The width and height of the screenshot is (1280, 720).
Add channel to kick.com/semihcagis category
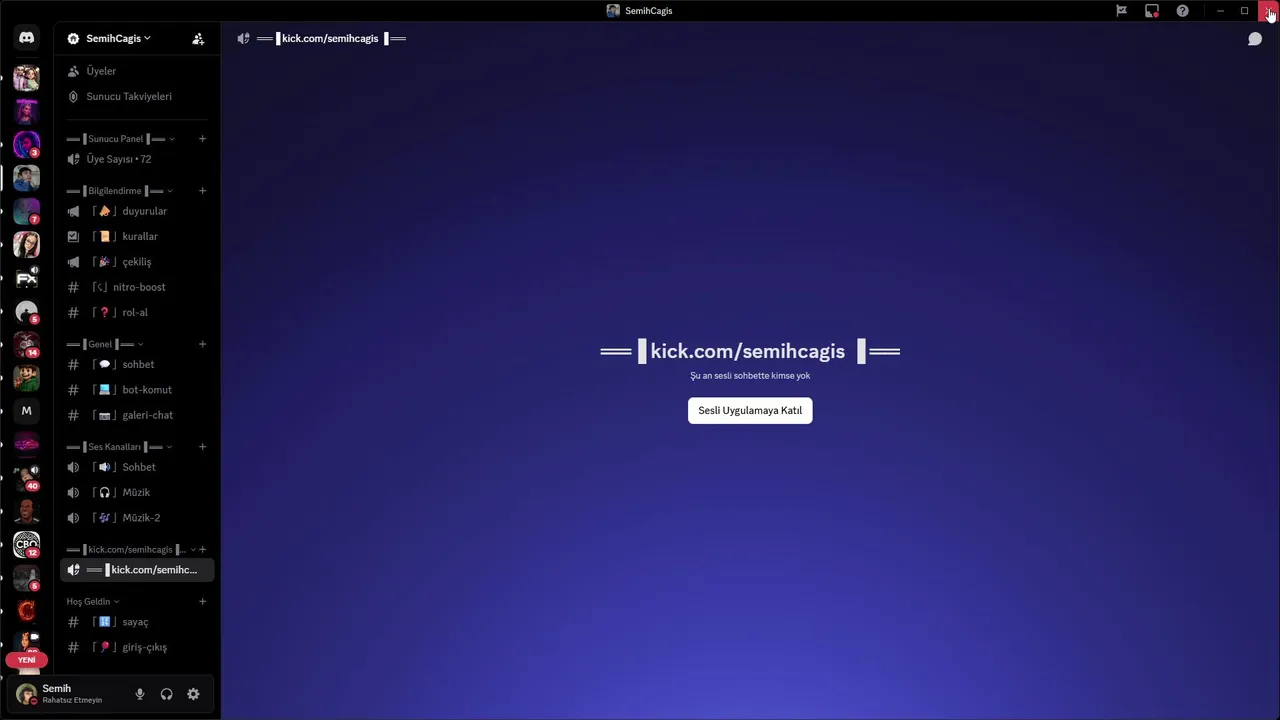point(202,550)
